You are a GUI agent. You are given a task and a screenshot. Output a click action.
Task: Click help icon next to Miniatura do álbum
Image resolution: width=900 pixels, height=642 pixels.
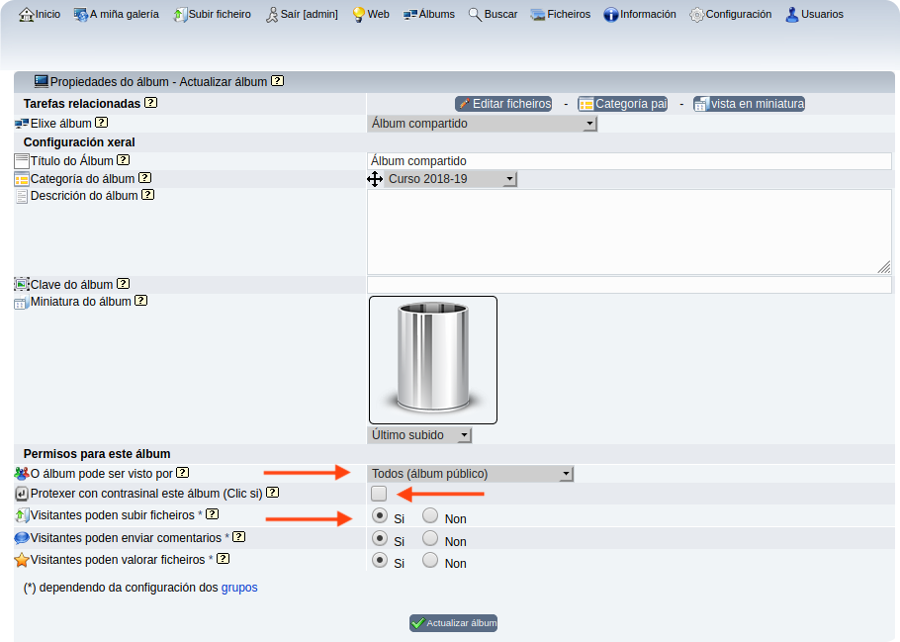pos(141,300)
